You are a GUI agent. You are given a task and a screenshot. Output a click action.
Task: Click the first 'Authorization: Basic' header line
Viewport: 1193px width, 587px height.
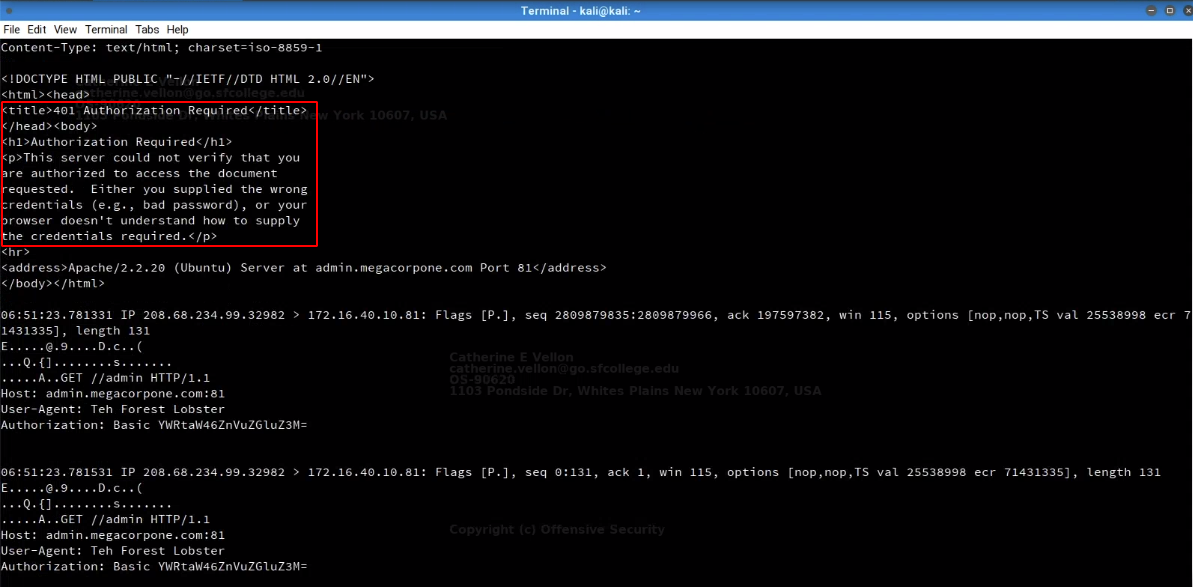pos(154,425)
